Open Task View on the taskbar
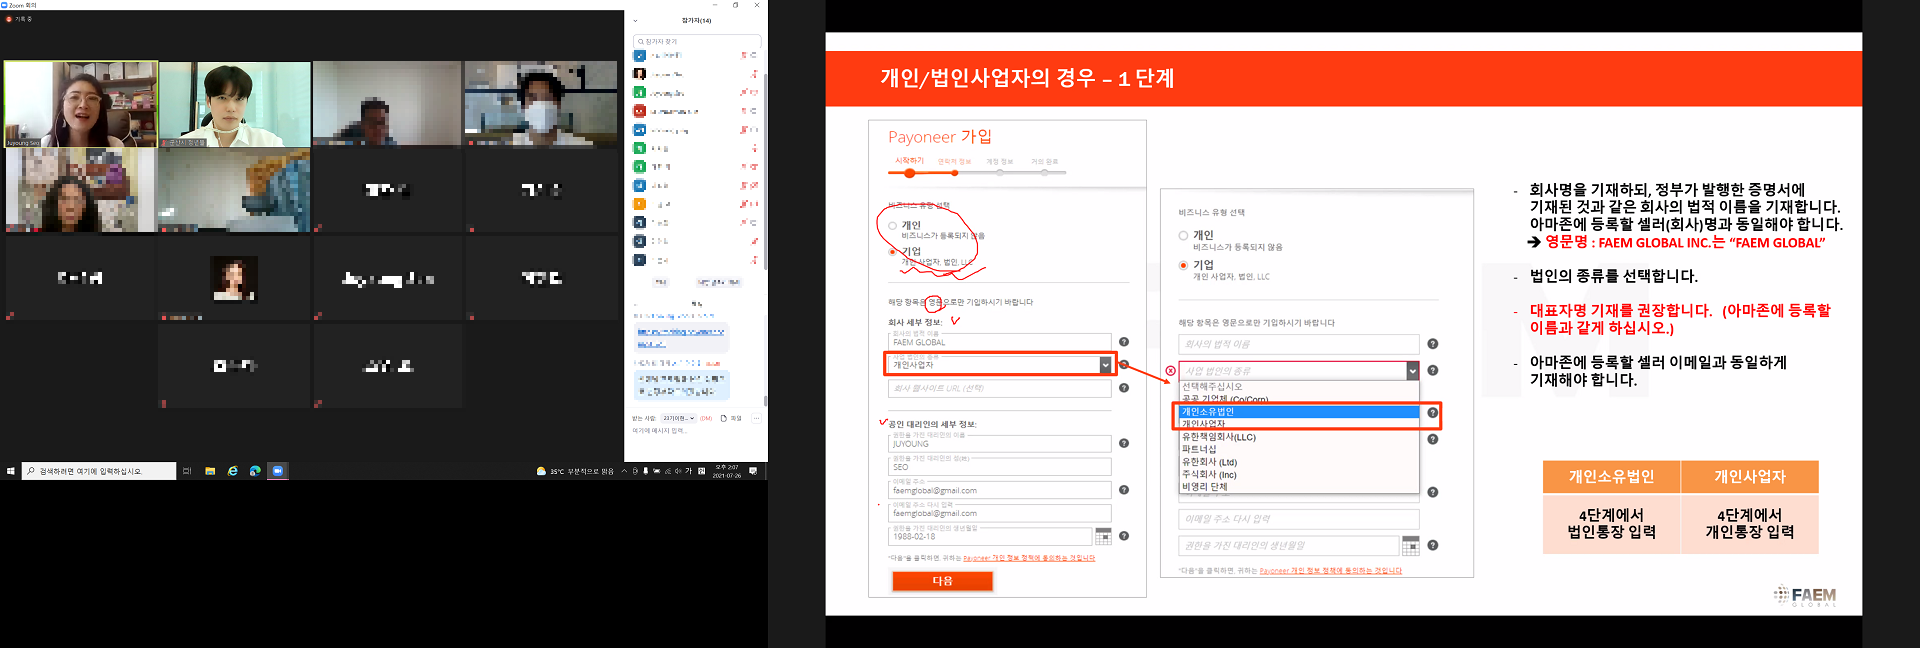The height and width of the screenshot is (648, 1920). pos(186,471)
